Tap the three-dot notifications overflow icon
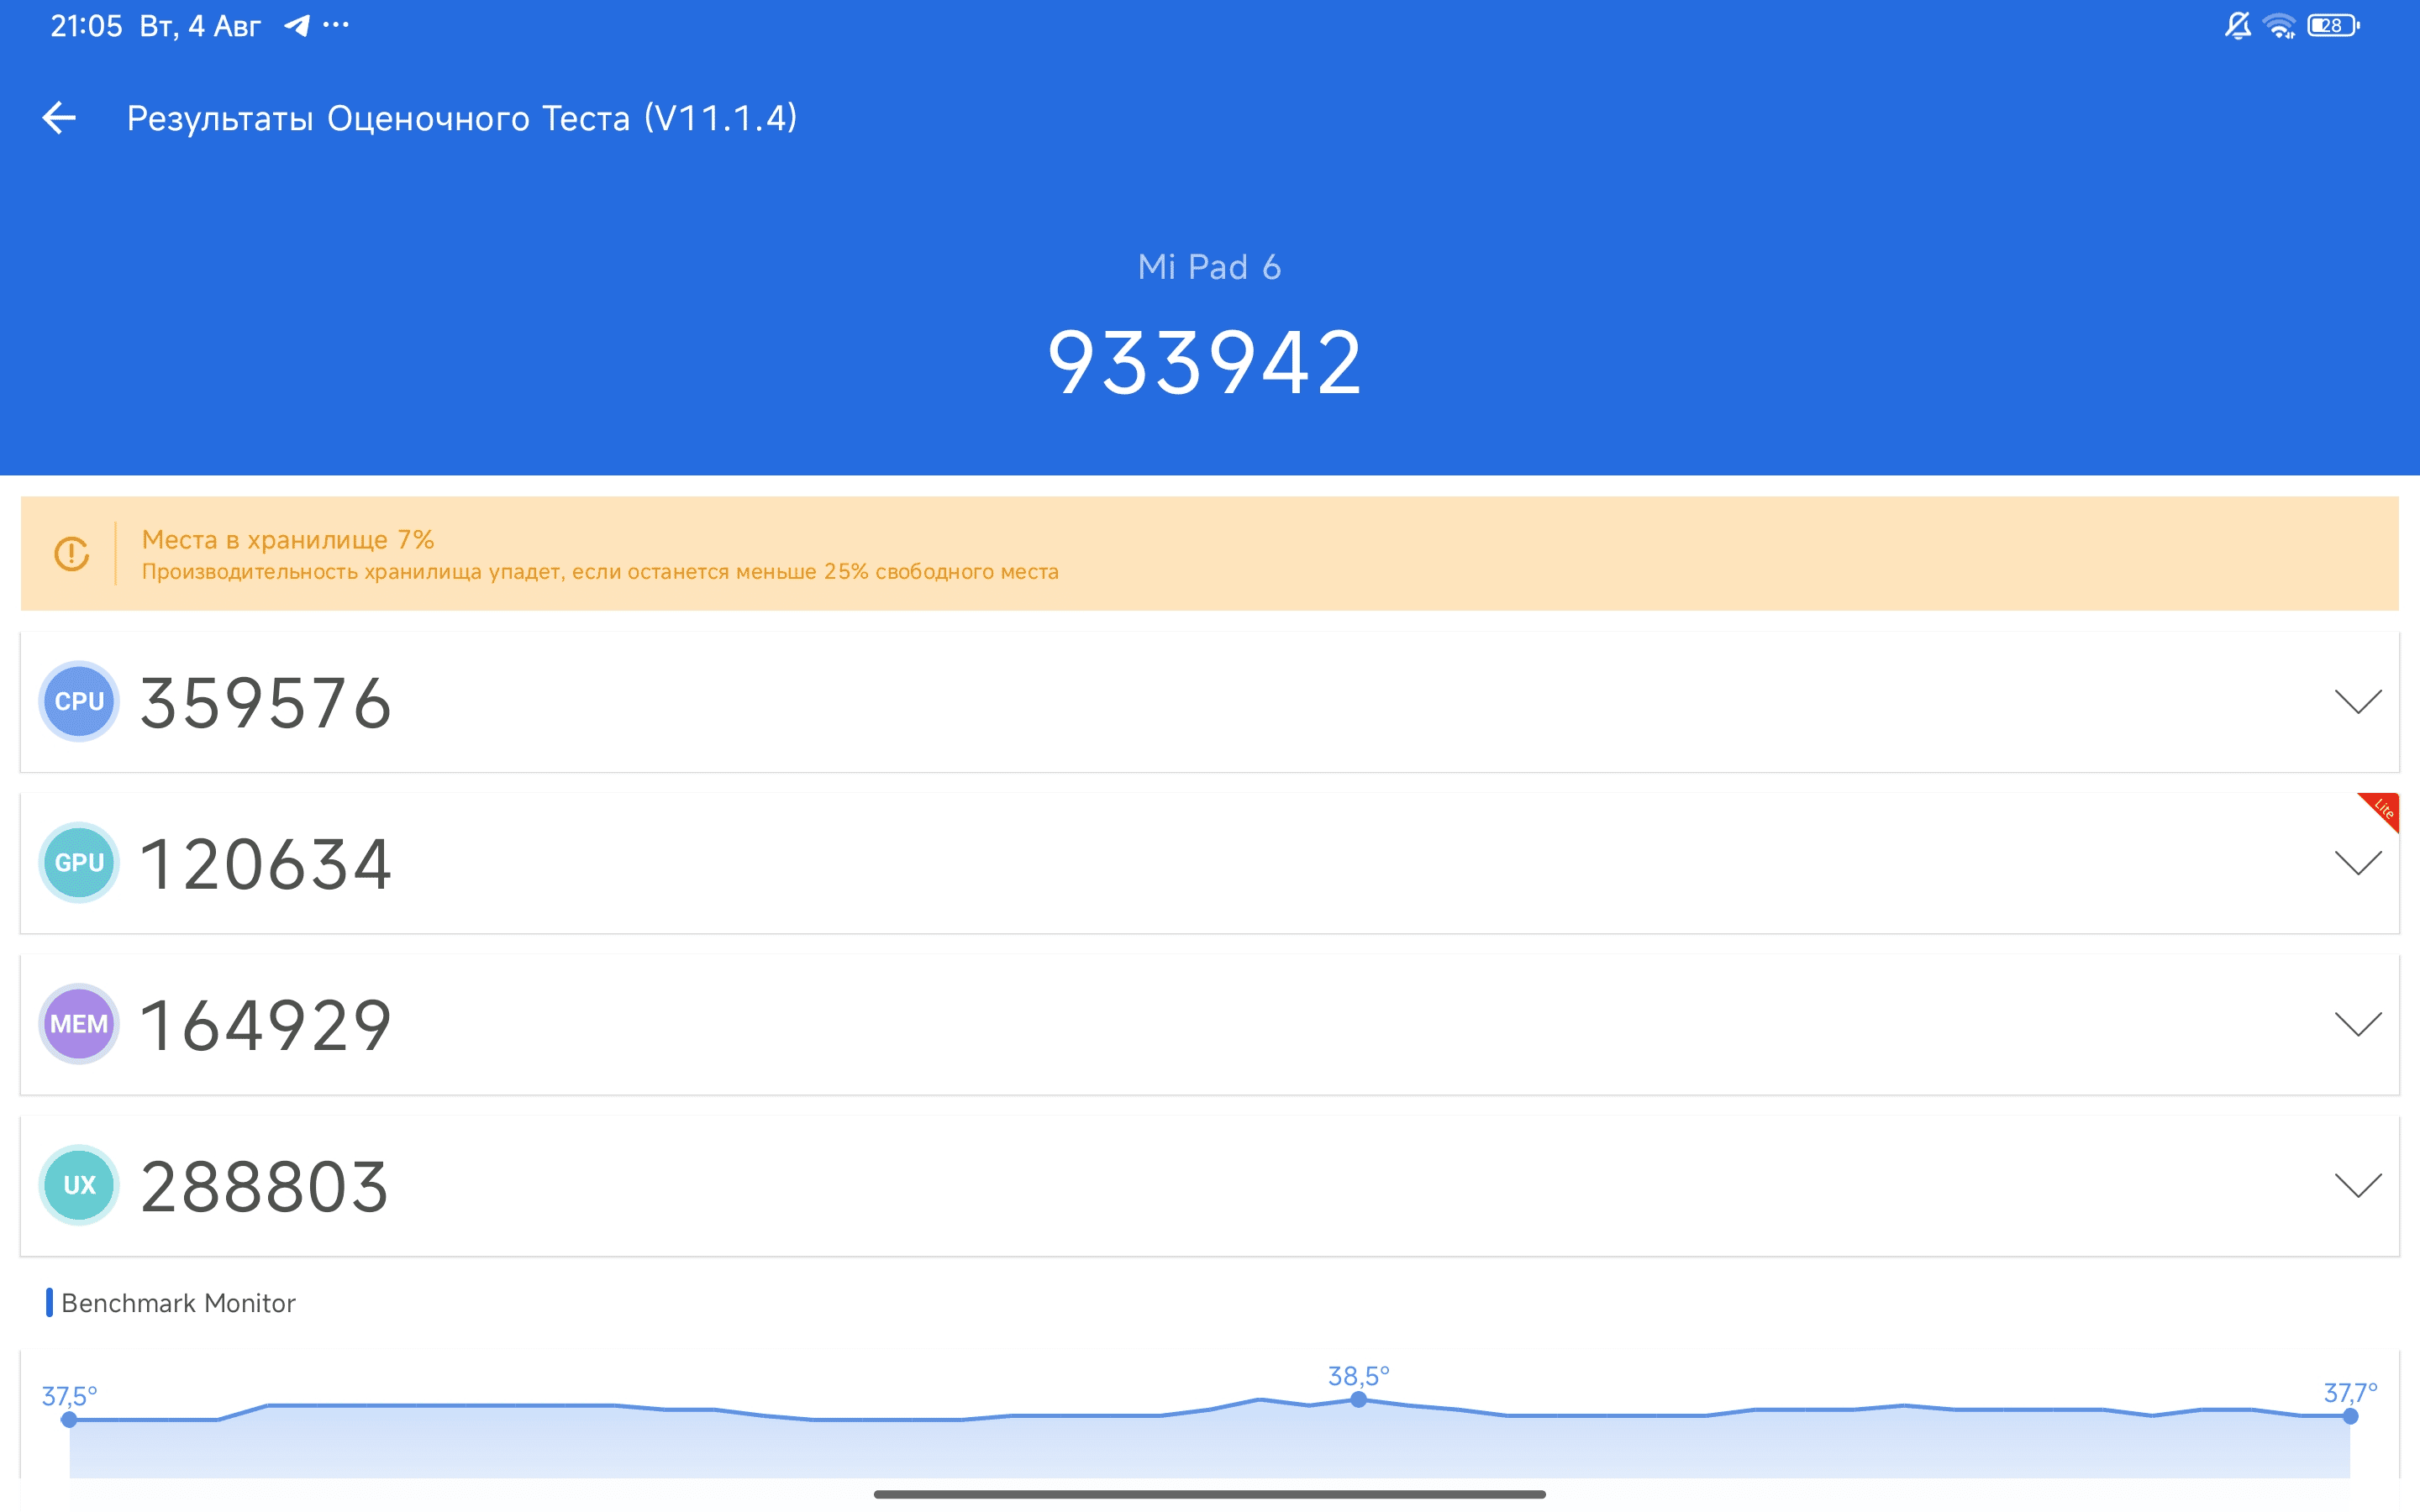Image resolution: width=2420 pixels, height=1512 pixels. [x=336, y=25]
